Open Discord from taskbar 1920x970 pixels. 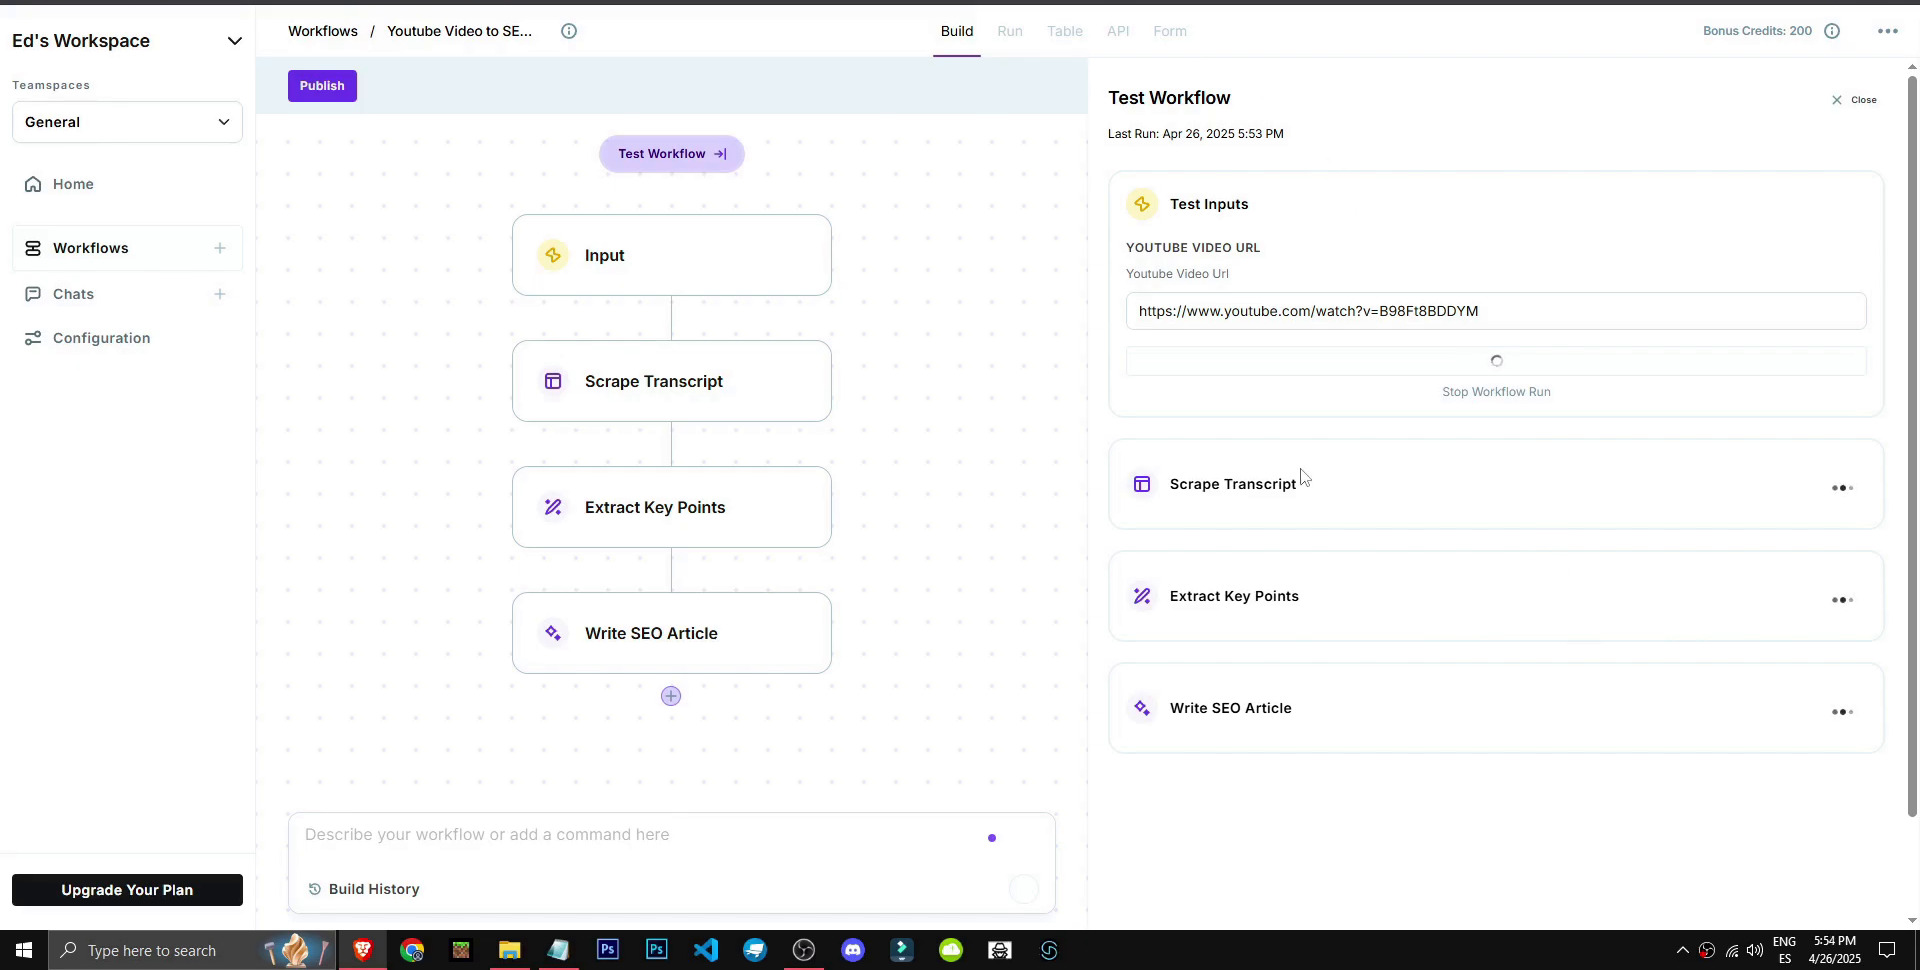(x=853, y=950)
